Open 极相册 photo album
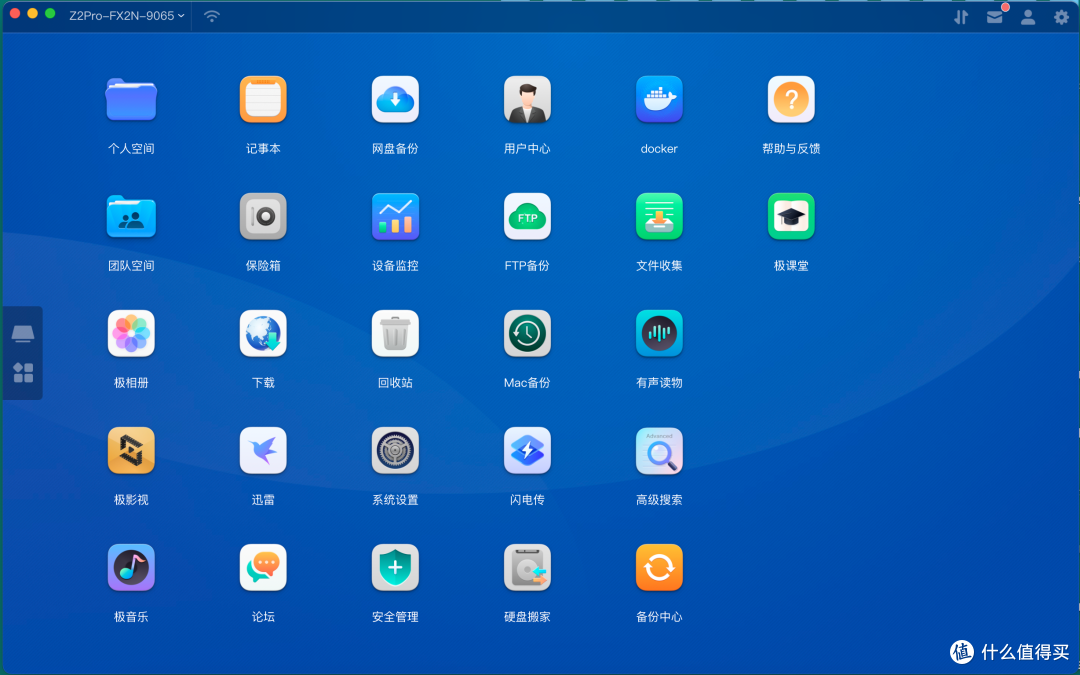1080x675 pixels. click(x=131, y=333)
